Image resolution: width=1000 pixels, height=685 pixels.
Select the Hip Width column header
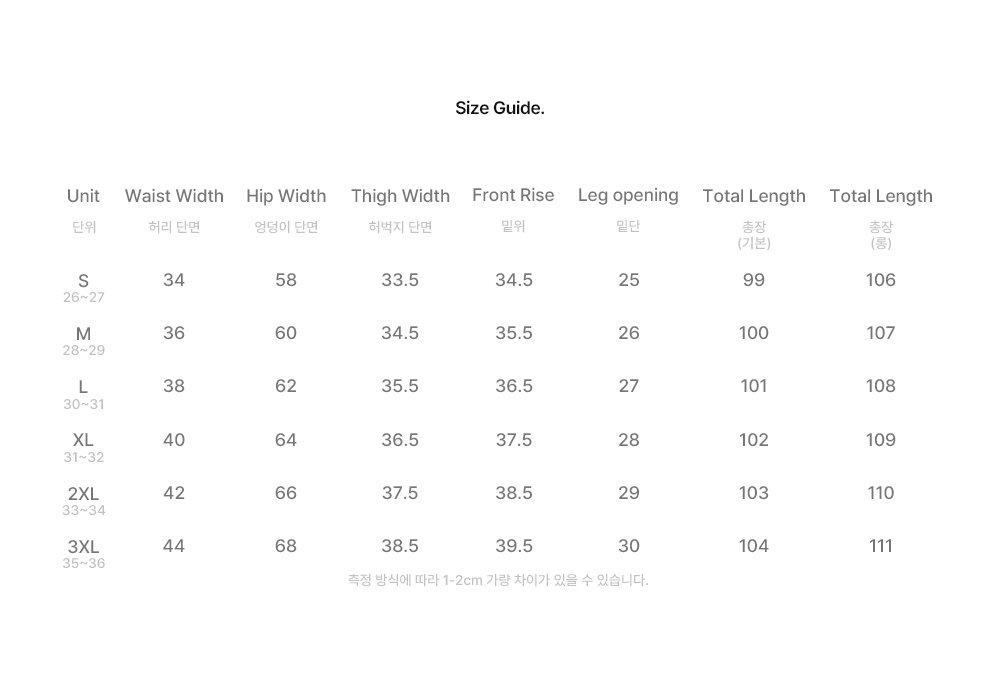tap(286, 196)
